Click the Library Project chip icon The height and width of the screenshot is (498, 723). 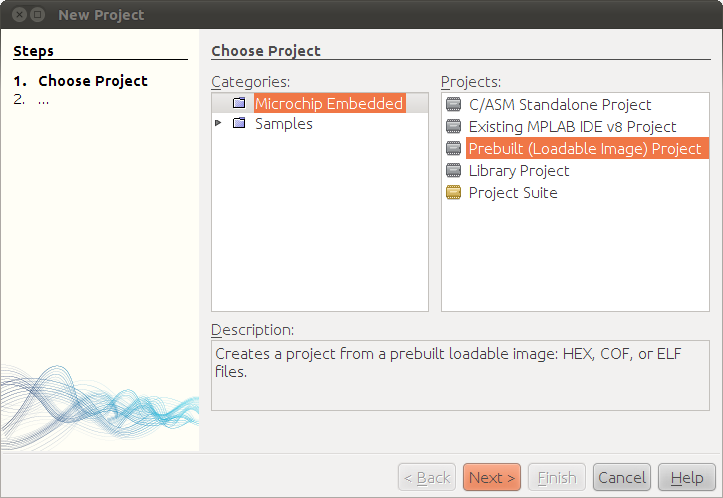pos(453,171)
